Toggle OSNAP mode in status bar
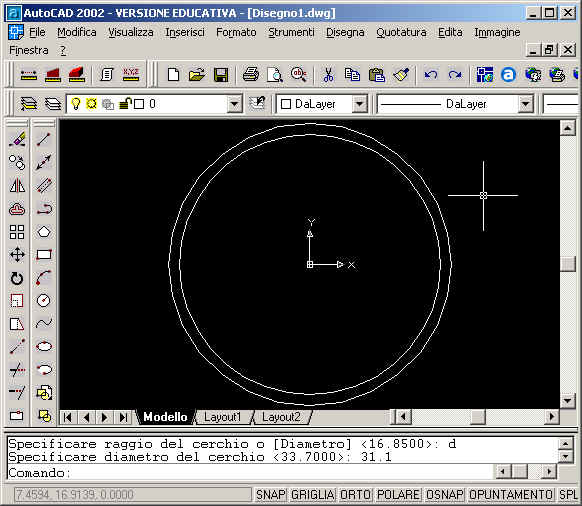Screen dimensions: 582x506 coord(444,494)
